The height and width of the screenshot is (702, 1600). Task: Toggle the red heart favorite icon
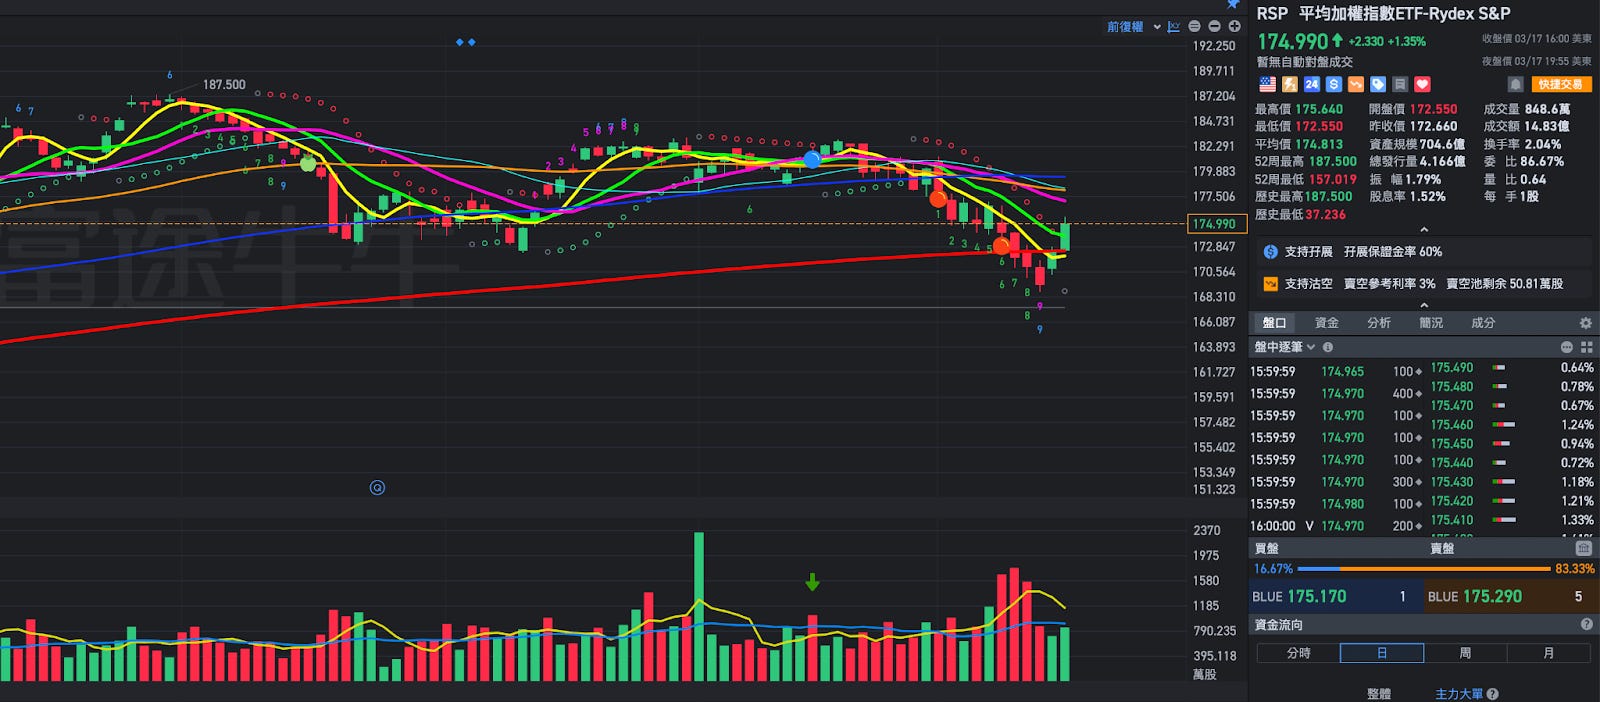(x=1422, y=85)
